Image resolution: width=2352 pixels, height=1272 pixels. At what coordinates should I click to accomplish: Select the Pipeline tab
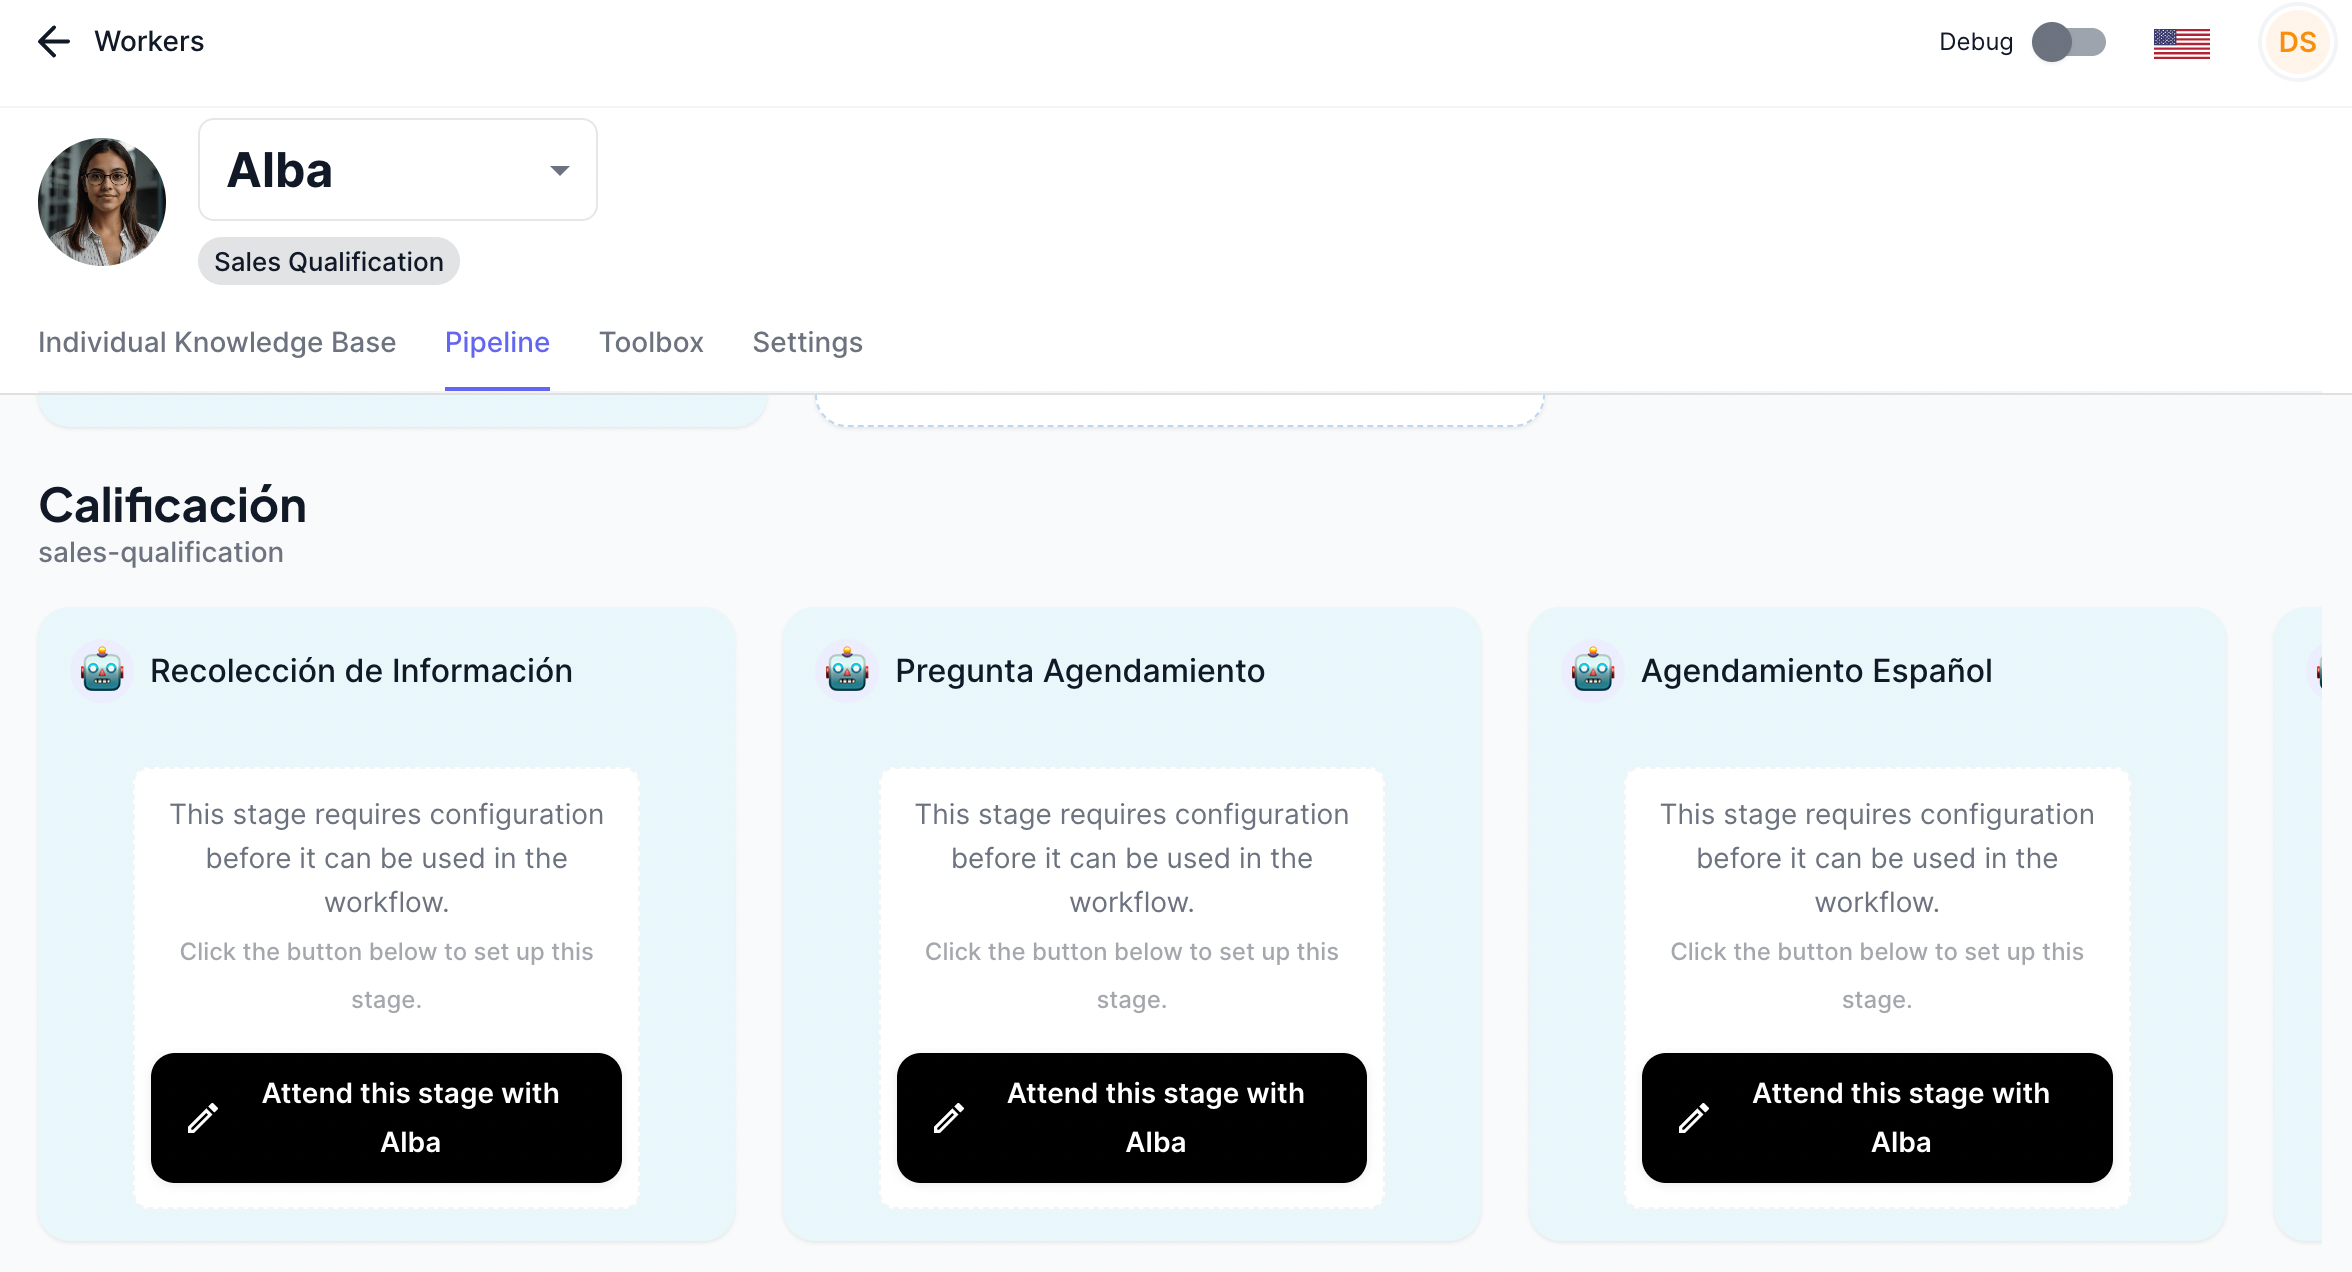(497, 342)
